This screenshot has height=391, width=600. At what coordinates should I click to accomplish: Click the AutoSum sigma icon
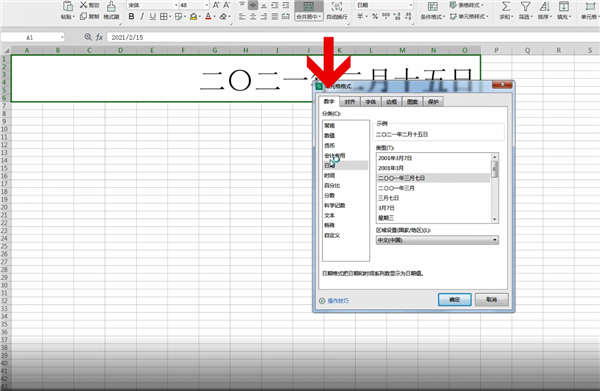coord(506,7)
